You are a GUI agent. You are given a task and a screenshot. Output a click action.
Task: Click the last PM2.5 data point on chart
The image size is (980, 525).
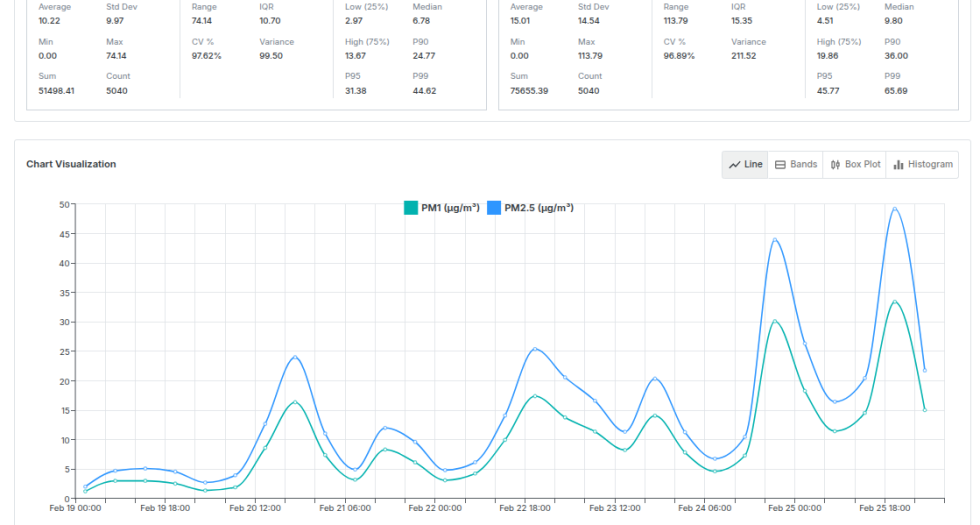pyautogui.click(x=925, y=370)
